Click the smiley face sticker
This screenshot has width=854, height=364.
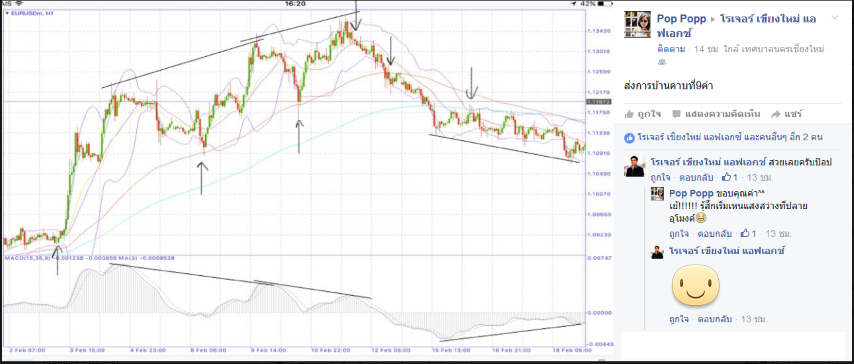pyautogui.click(x=696, y=284)
